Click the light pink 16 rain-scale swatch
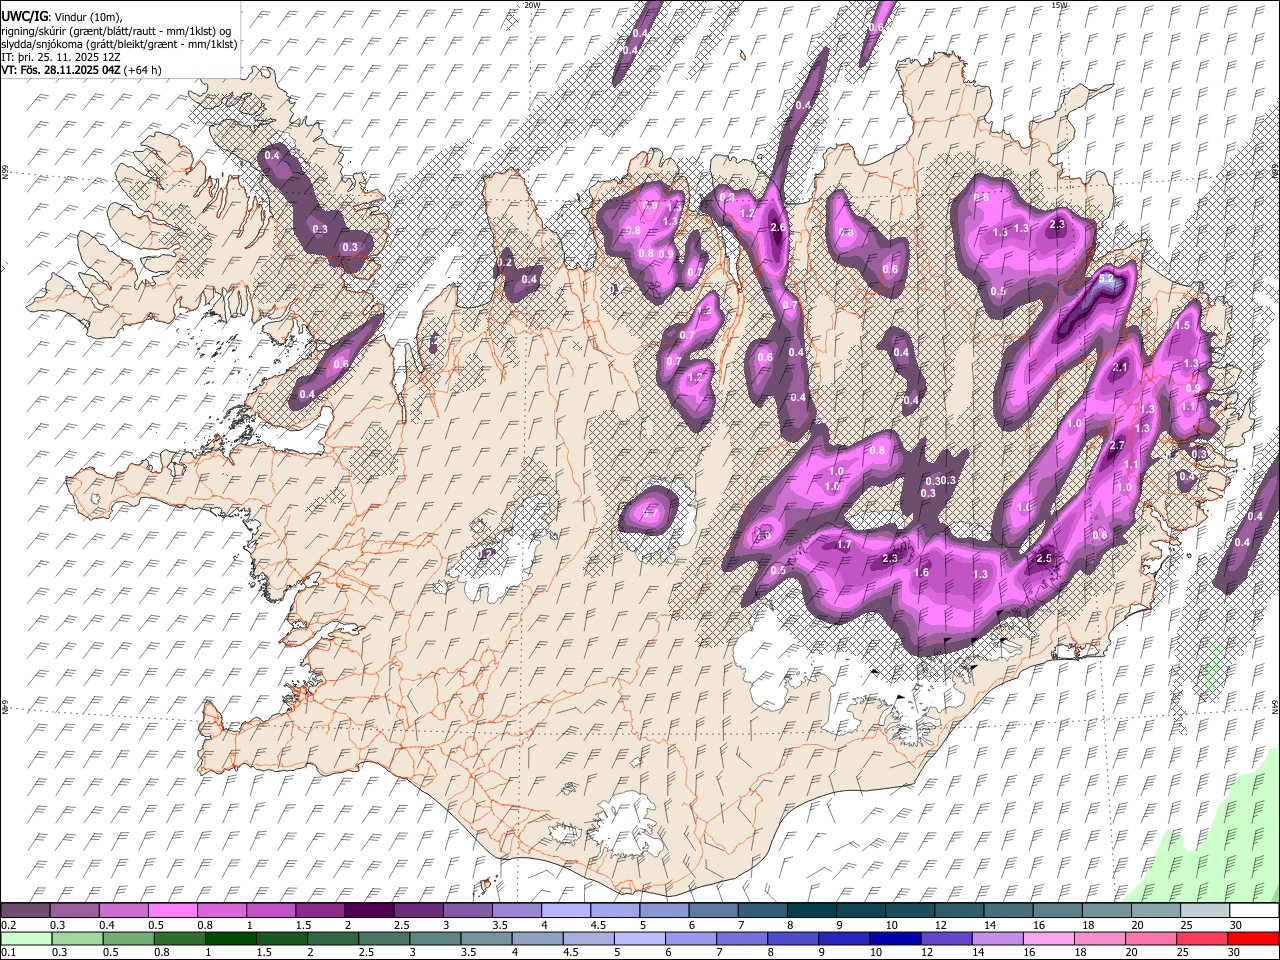 pyautogui.click(x=1048, y=939)
